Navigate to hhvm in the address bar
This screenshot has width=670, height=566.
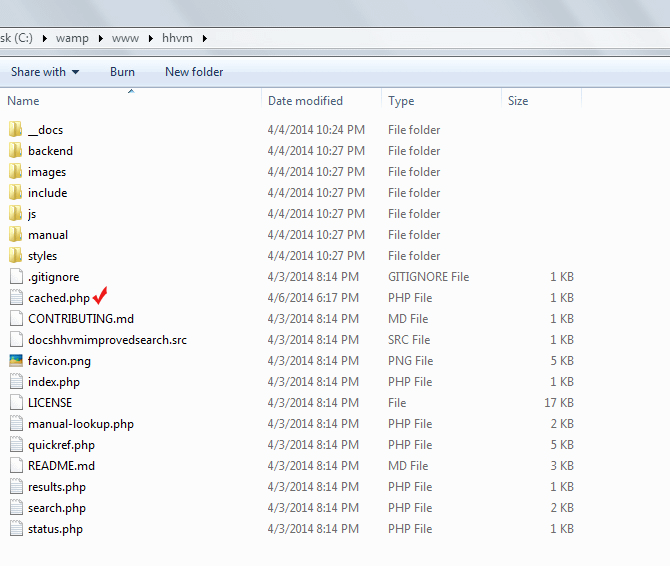click(x=177, y=38)
